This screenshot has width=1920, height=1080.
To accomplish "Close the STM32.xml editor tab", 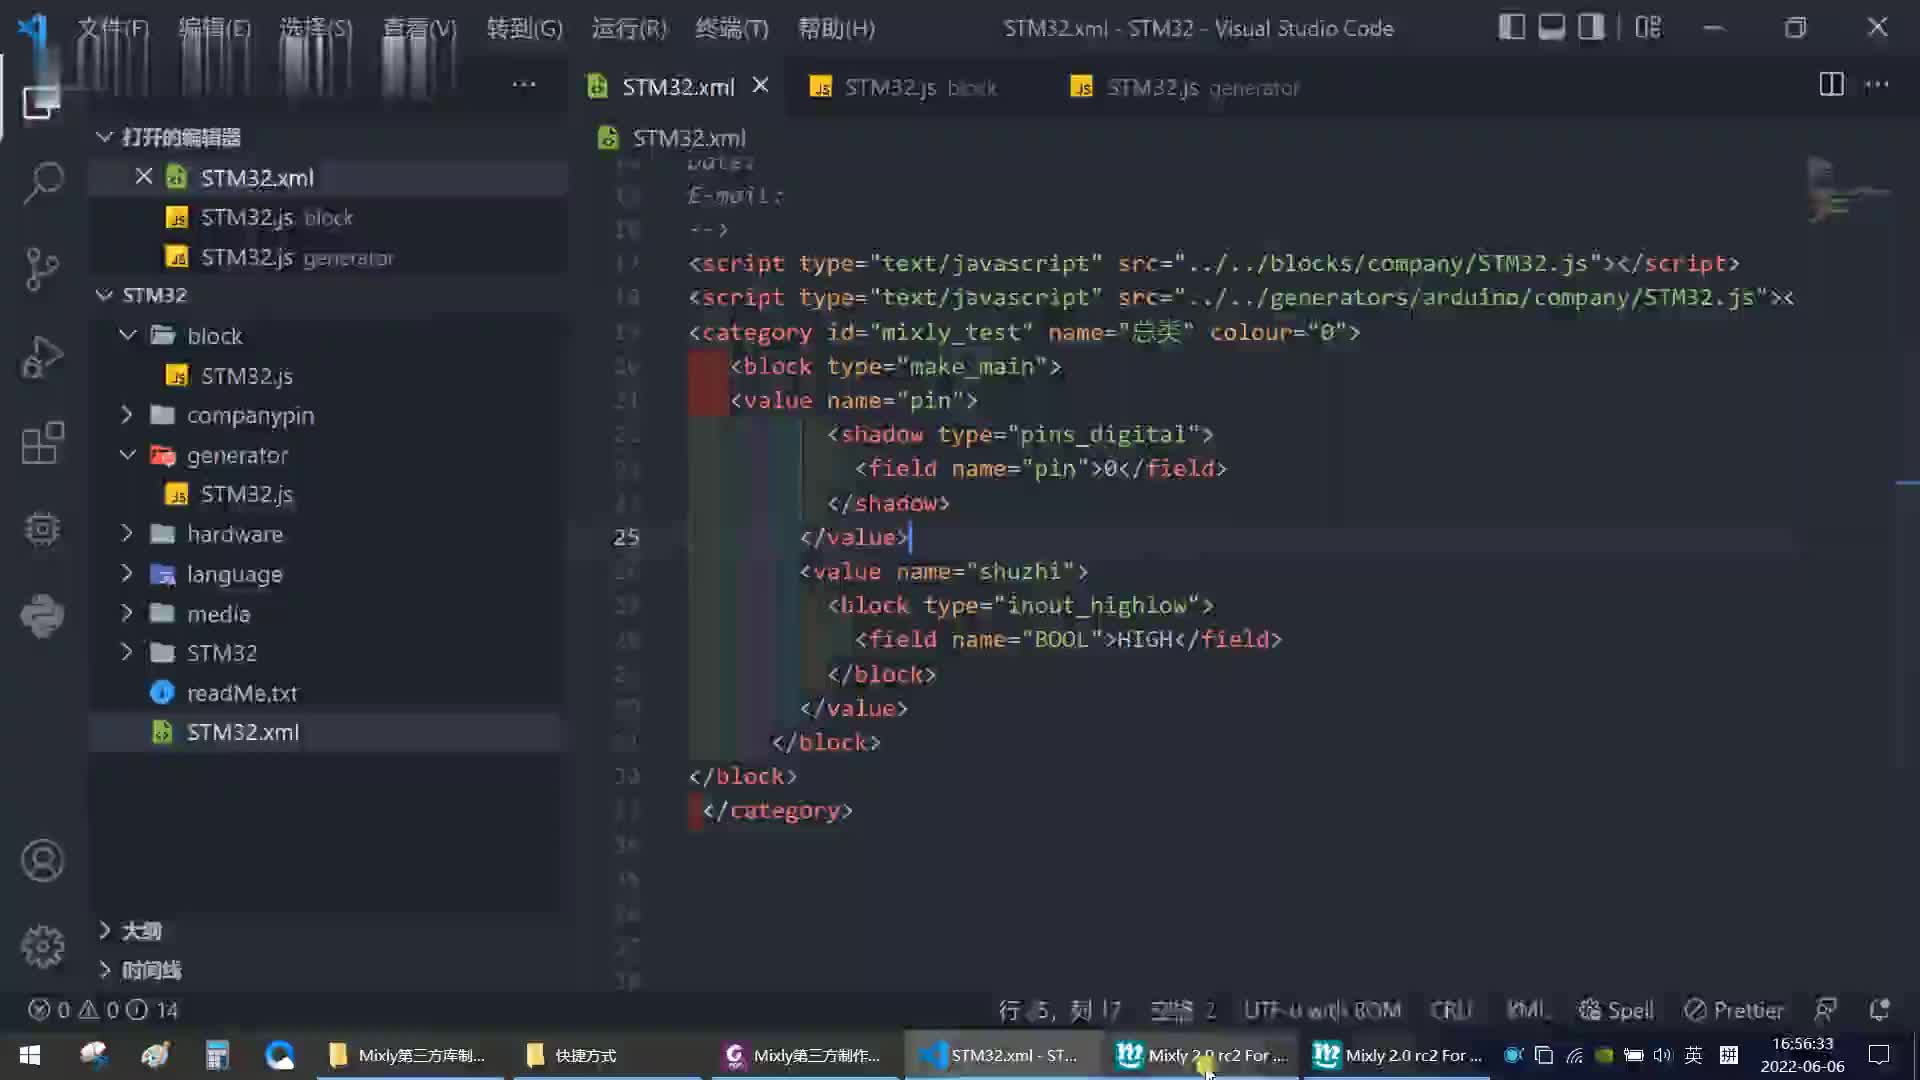I will coord(760,86).
